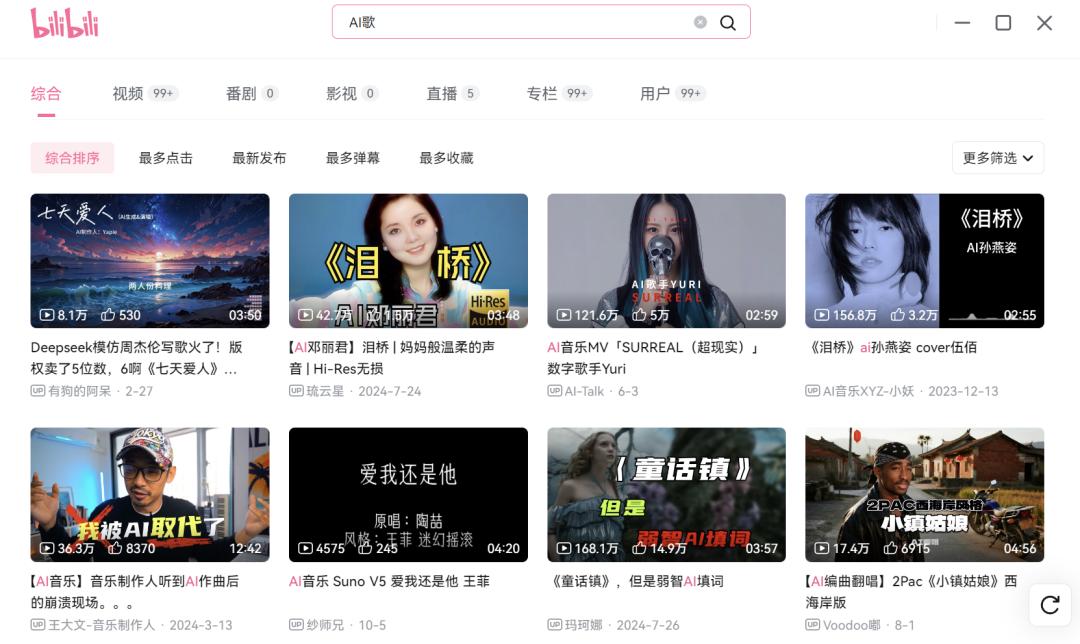Switch to the 直播 tab
The height and width of the screenshot is (644, 1080).
click(453, 94)
